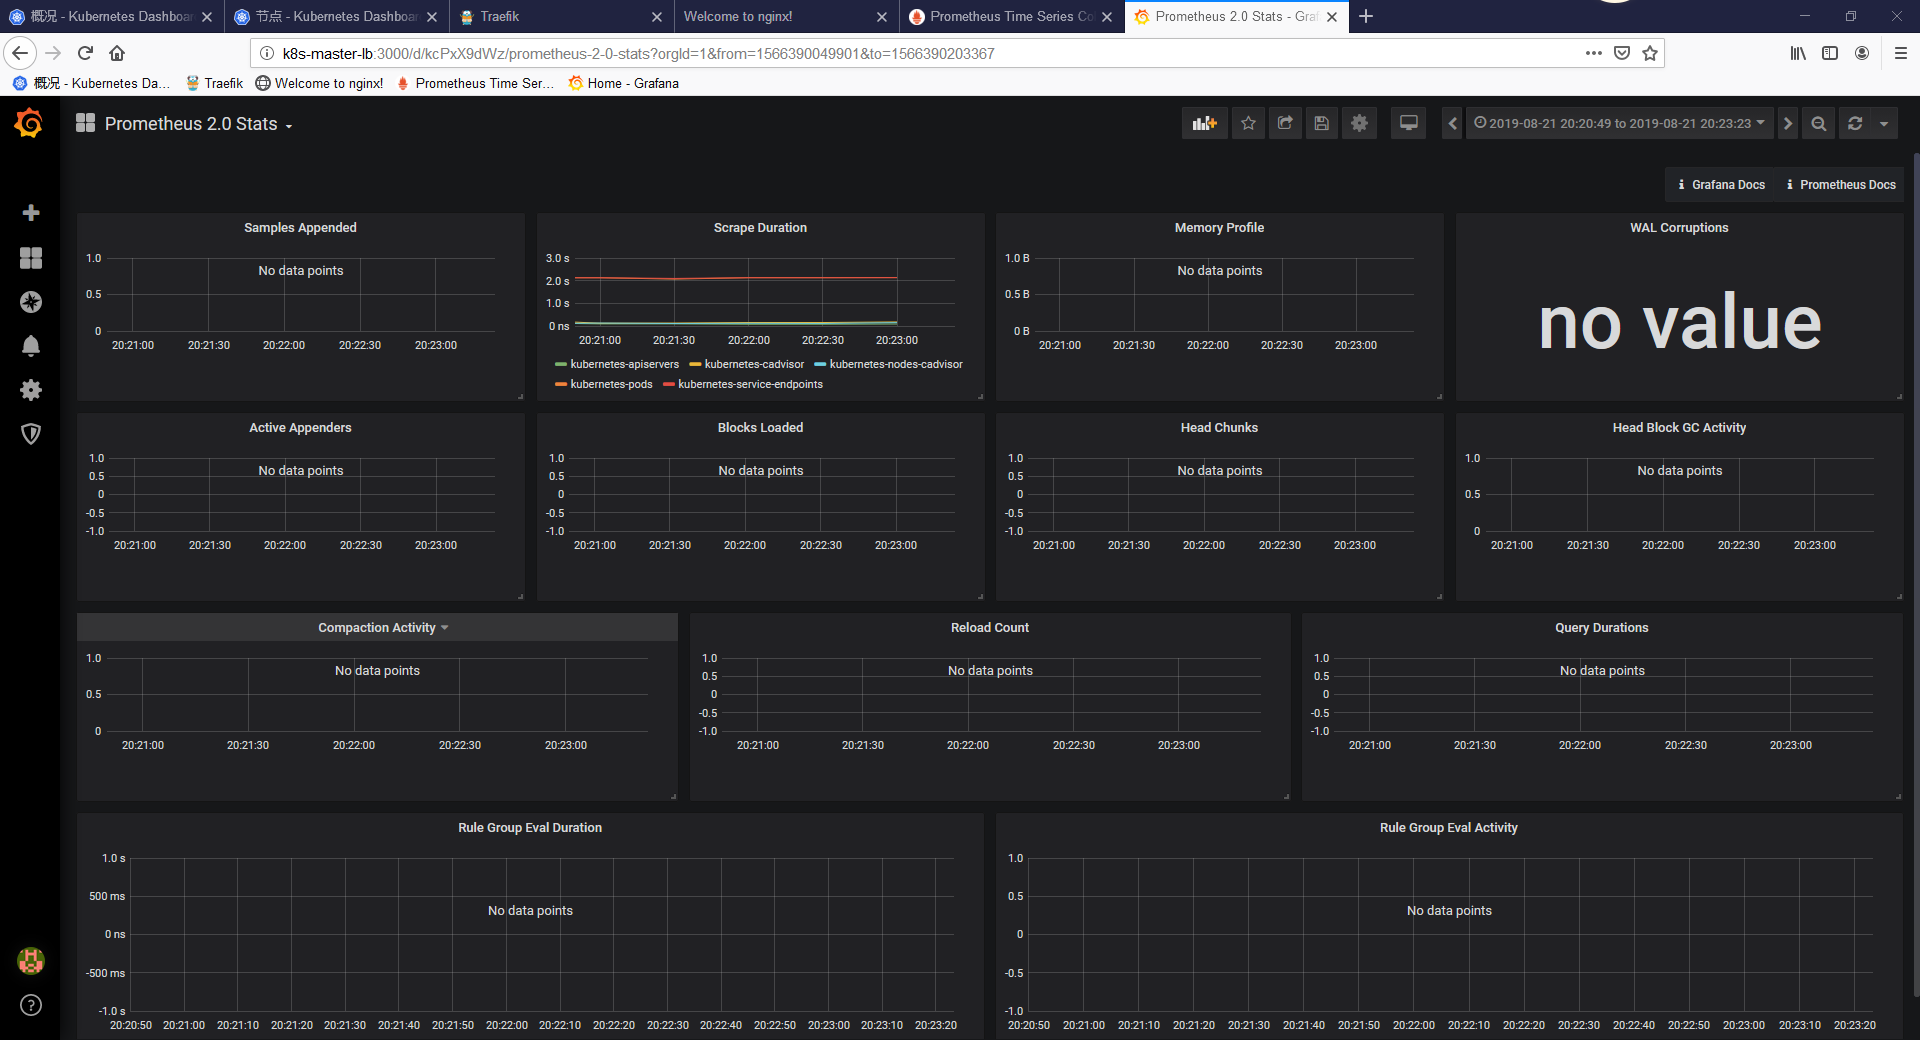Star this dashboard as favorite
Image resolution: width=1920 pixels, height=1040 pixels.
coord(1248,123)
